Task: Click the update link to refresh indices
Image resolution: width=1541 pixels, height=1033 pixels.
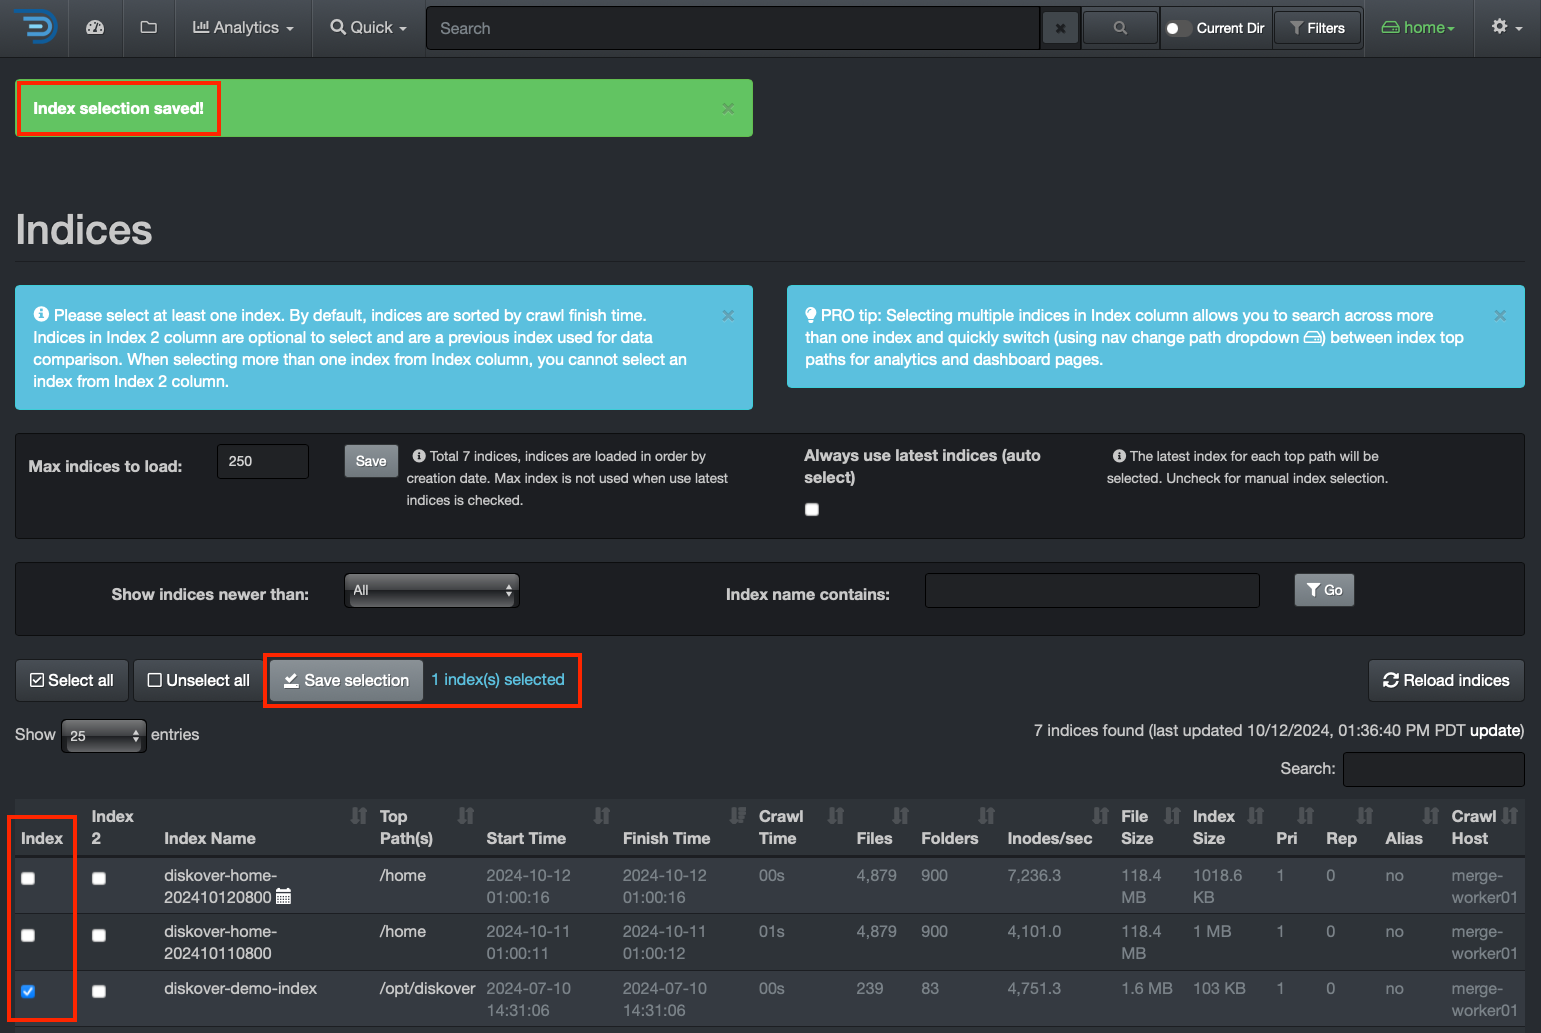Action: 1494,730
